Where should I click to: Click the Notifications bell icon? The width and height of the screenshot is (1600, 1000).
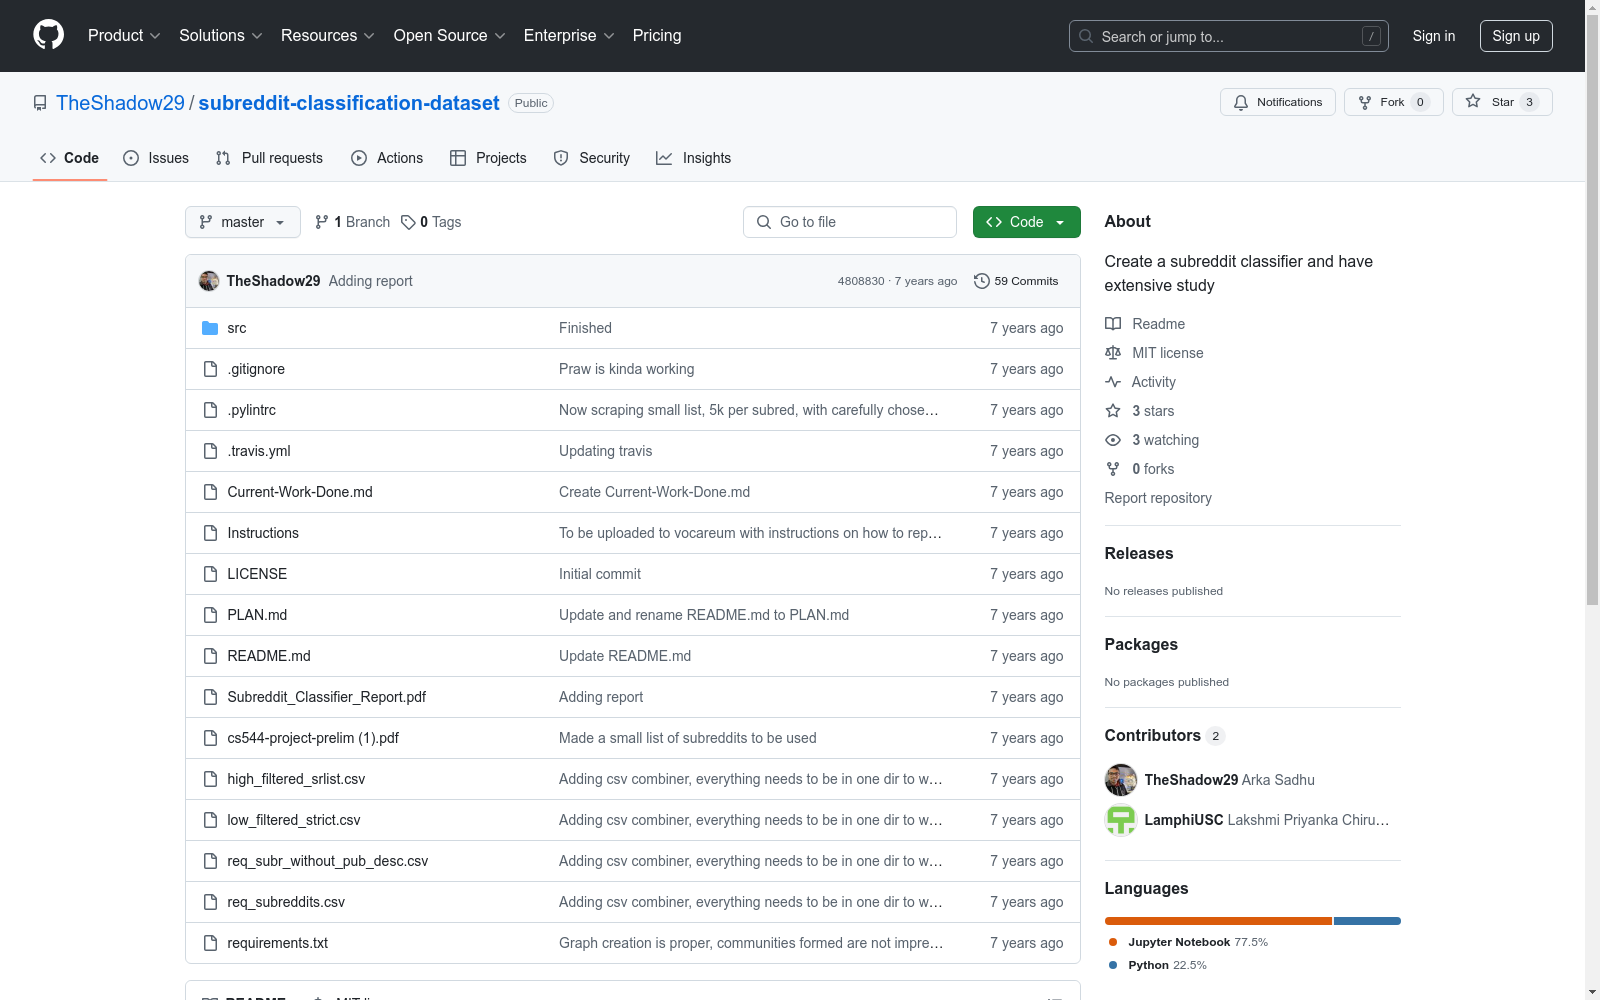tap(1241, 102)
